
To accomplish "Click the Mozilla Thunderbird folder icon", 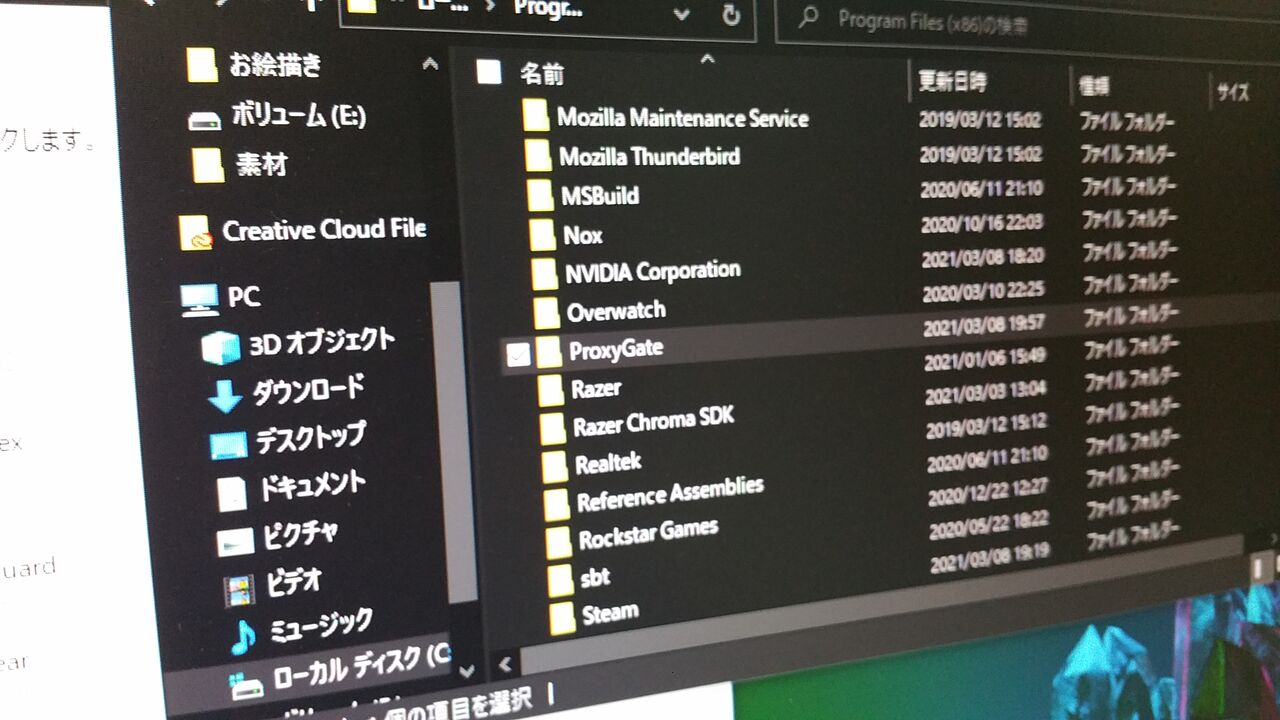I will 538,155.
